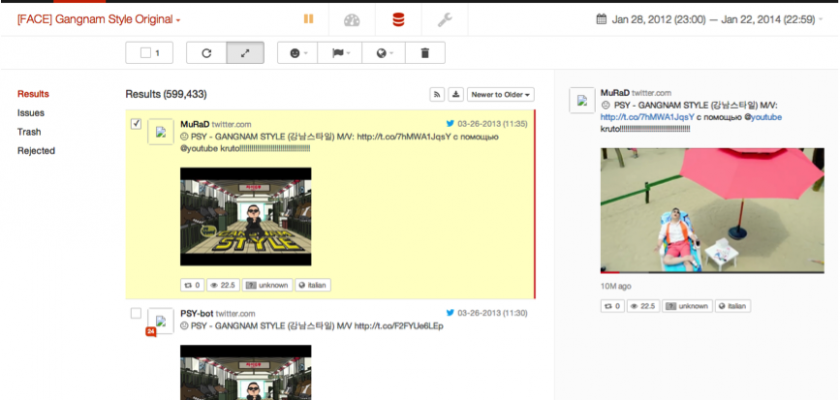Expand the flag dropdown in toolbar

point(340,53)
